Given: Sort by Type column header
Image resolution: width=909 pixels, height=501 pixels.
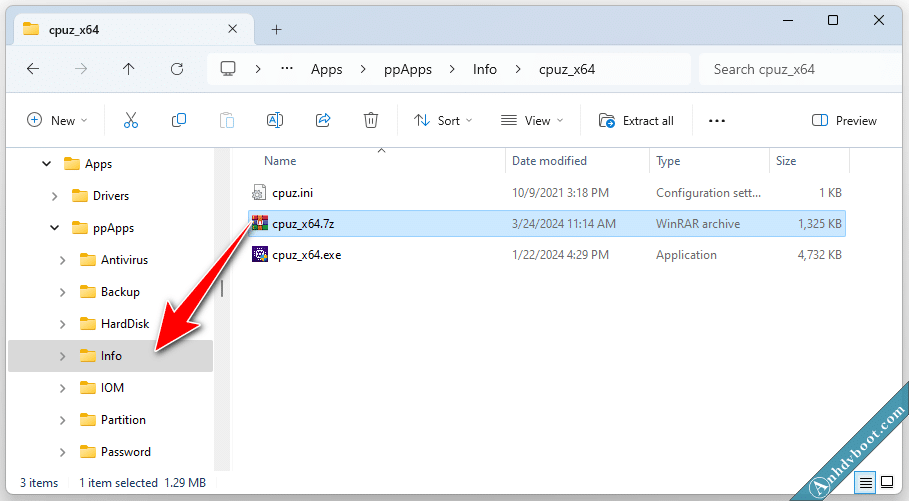Looking at the screenshot, I should [668, 161].
